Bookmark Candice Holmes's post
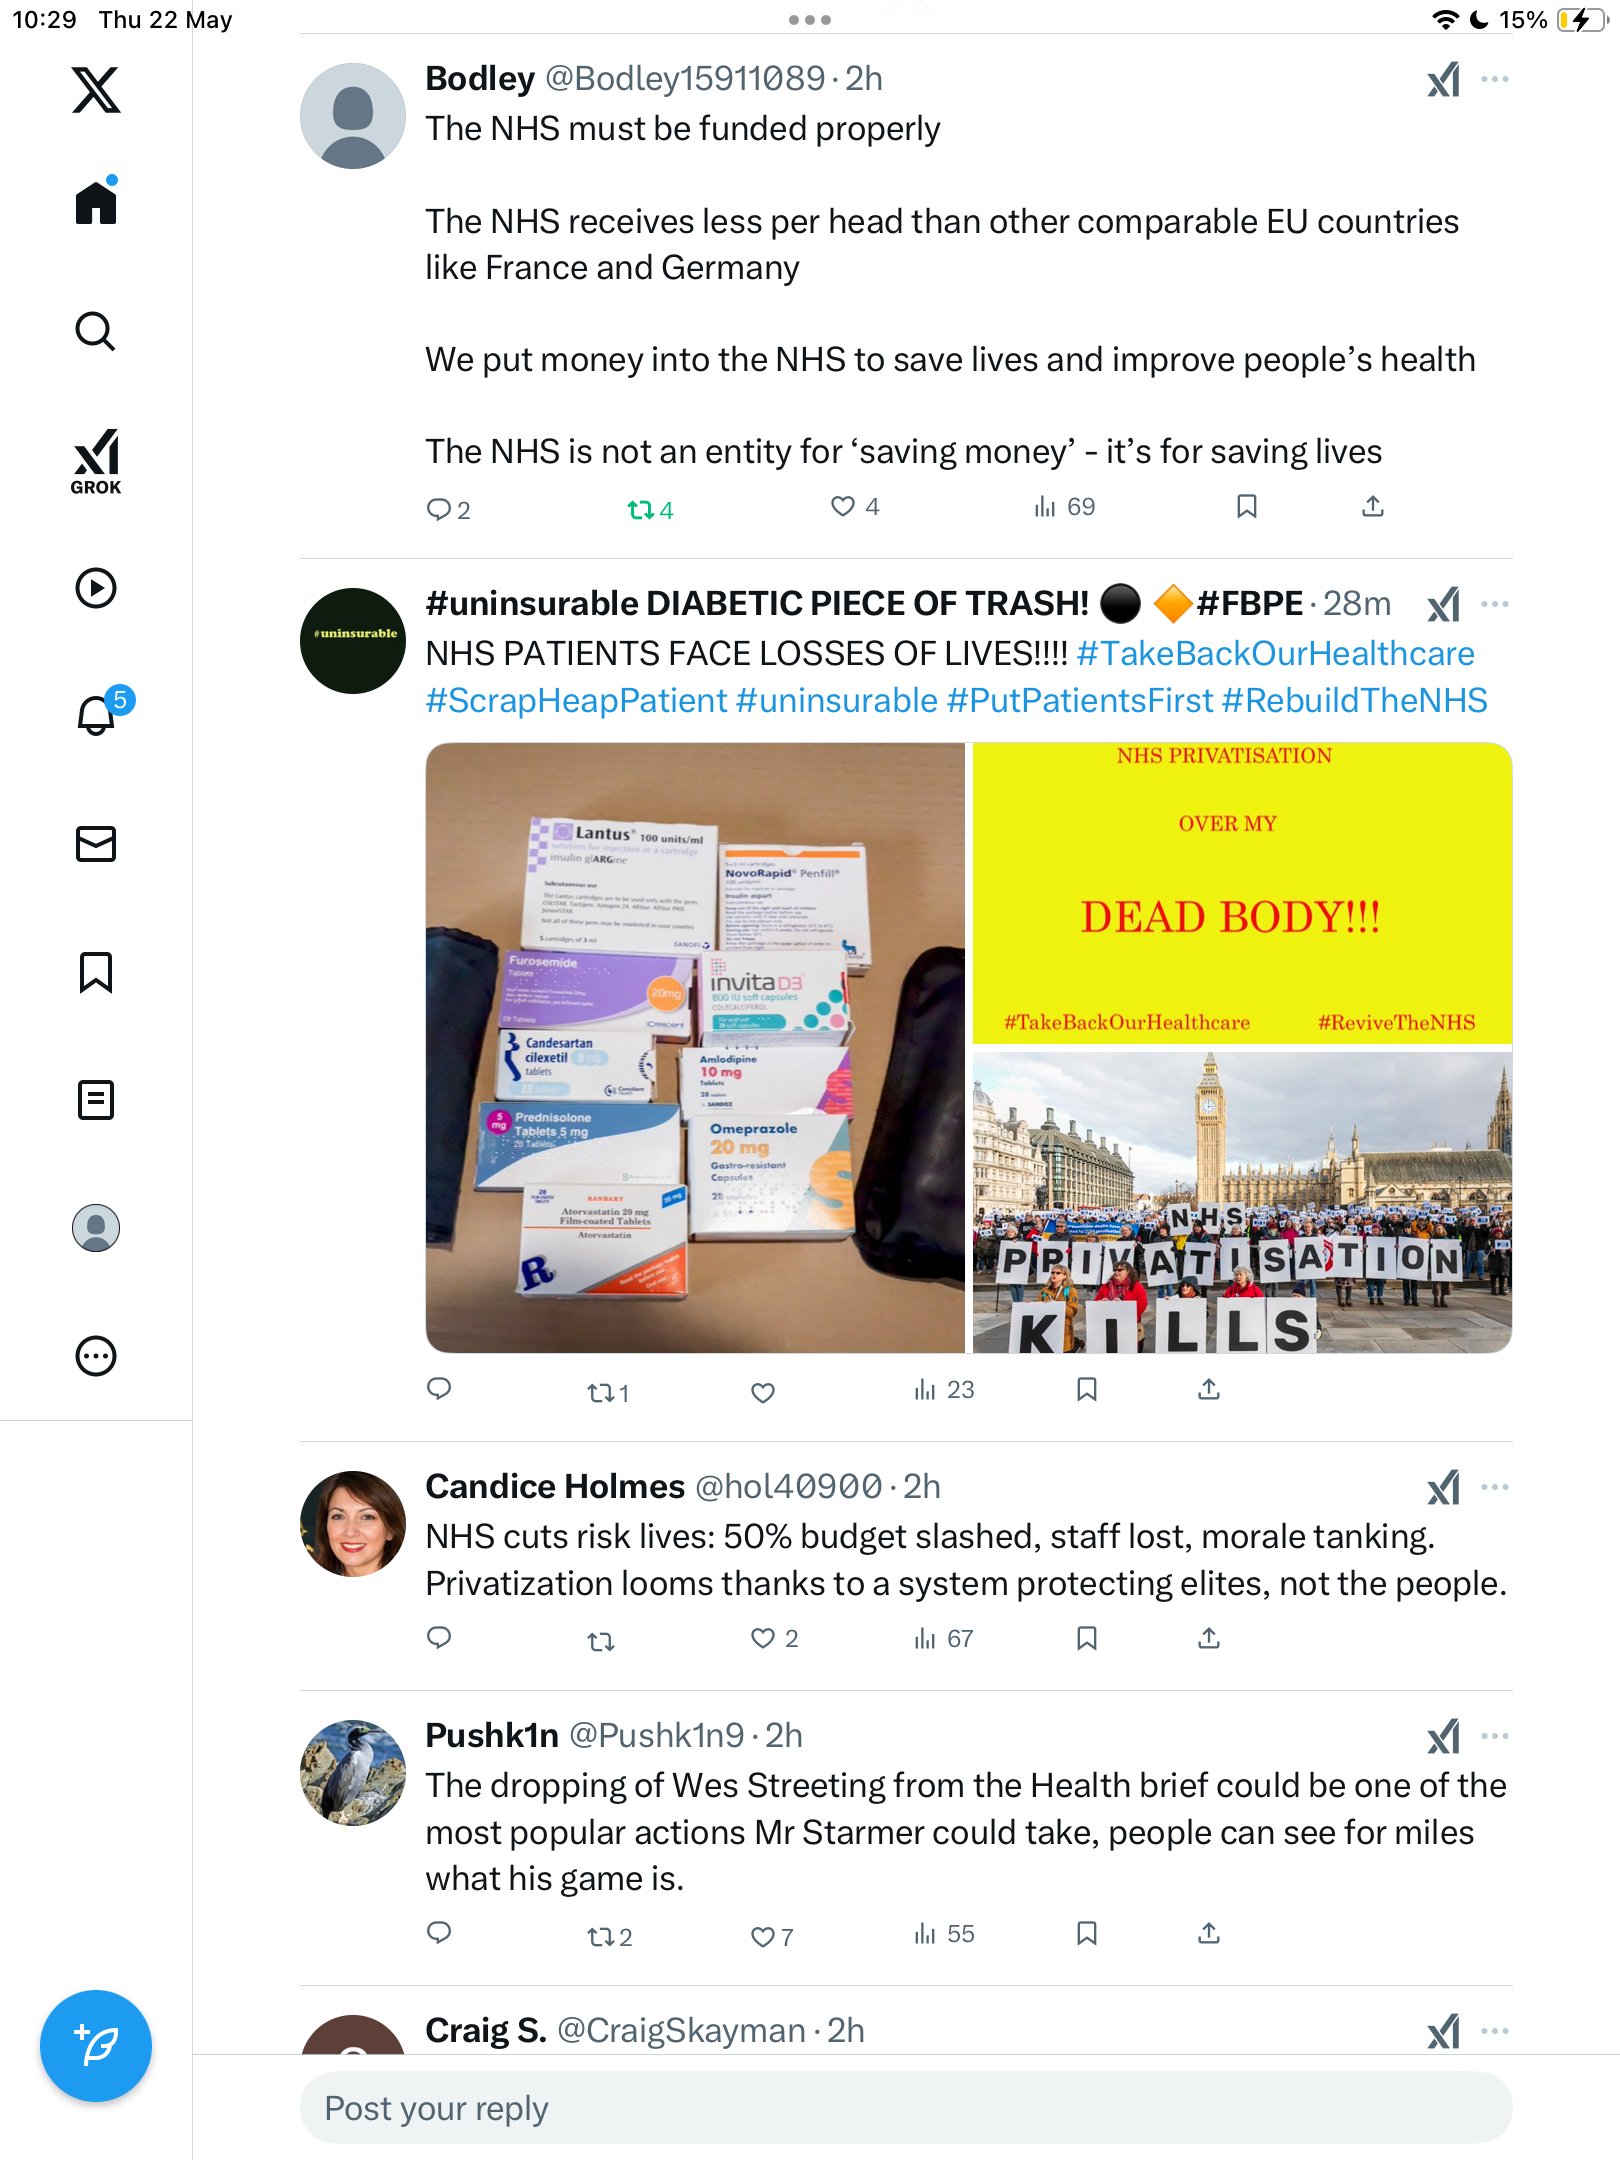 pyautogui.click(x=1087, y=1638)
